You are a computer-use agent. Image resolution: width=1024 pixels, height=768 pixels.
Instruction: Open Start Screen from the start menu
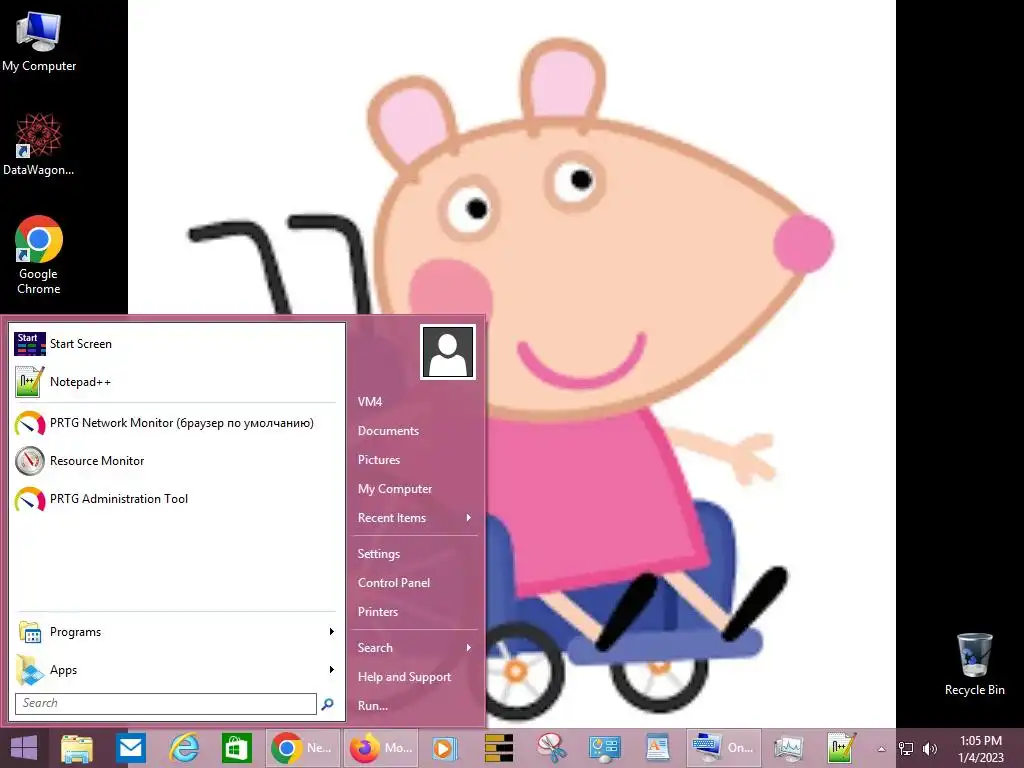pyautogui.click(x=176, y=344)
